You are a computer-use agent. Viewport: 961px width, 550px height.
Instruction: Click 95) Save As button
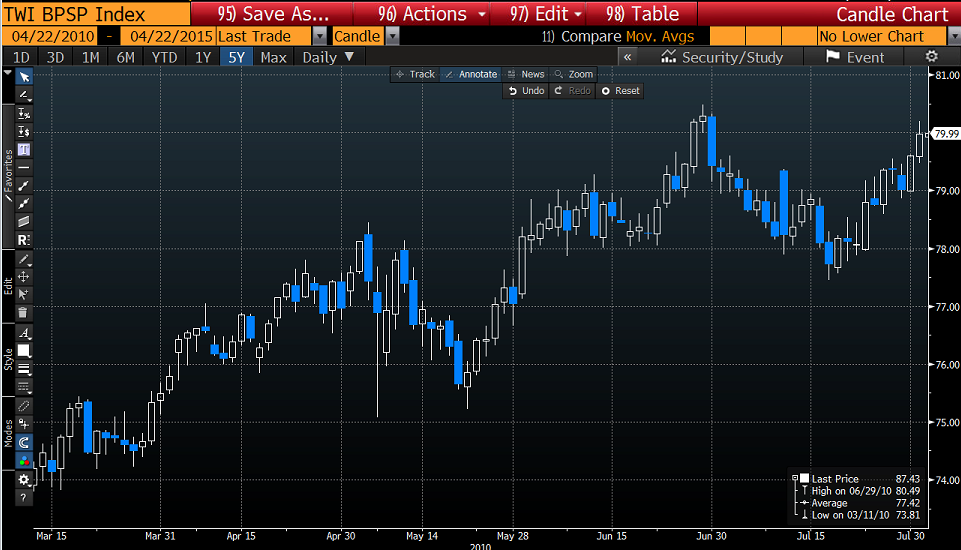(x=273, y=13)
